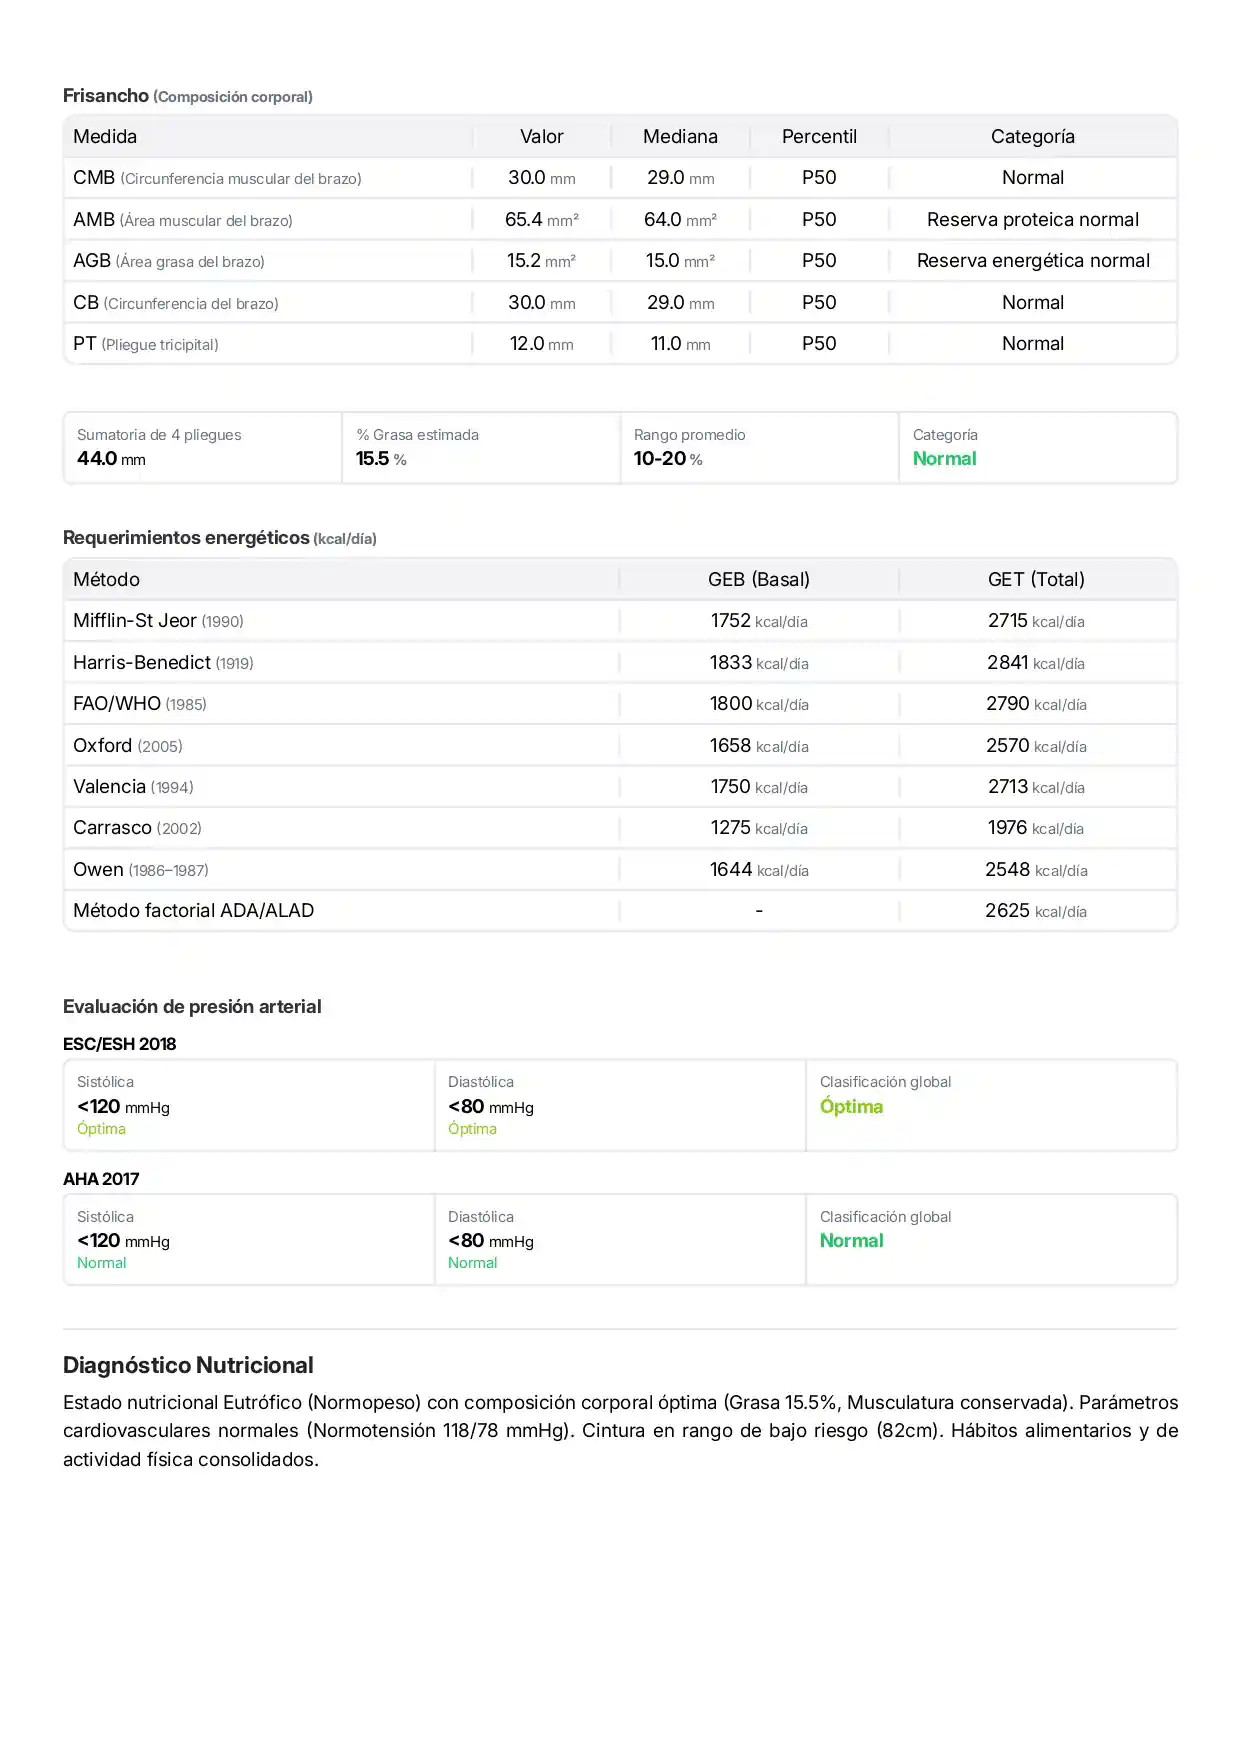Select the Rango promedio 10-20 % value

click(667, 459)
